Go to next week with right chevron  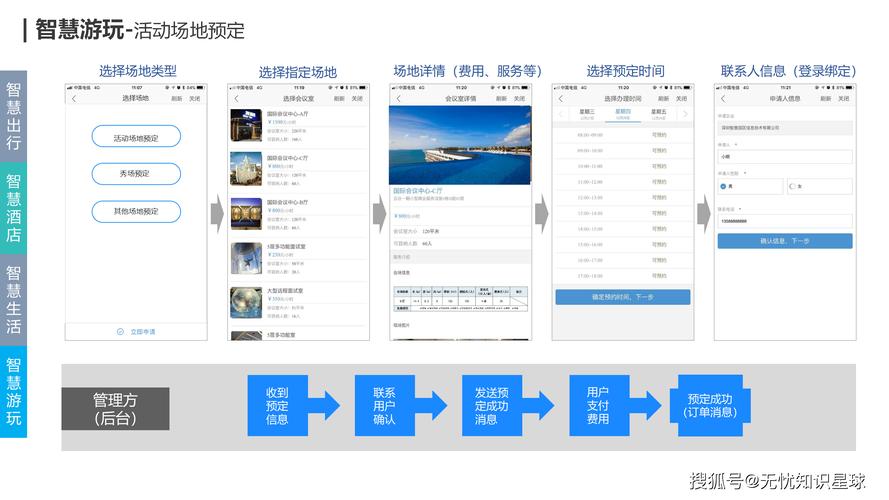tap(685, 115)
